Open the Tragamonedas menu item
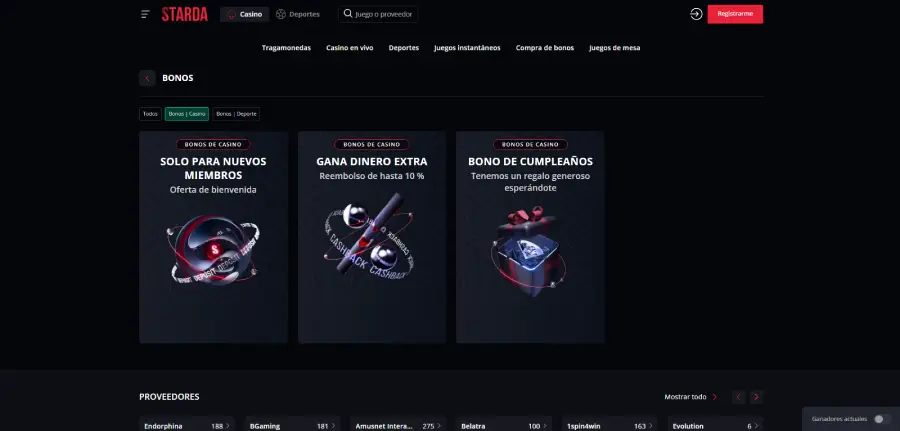Viewport: 900px width, 431px height. tap(286, 48)
